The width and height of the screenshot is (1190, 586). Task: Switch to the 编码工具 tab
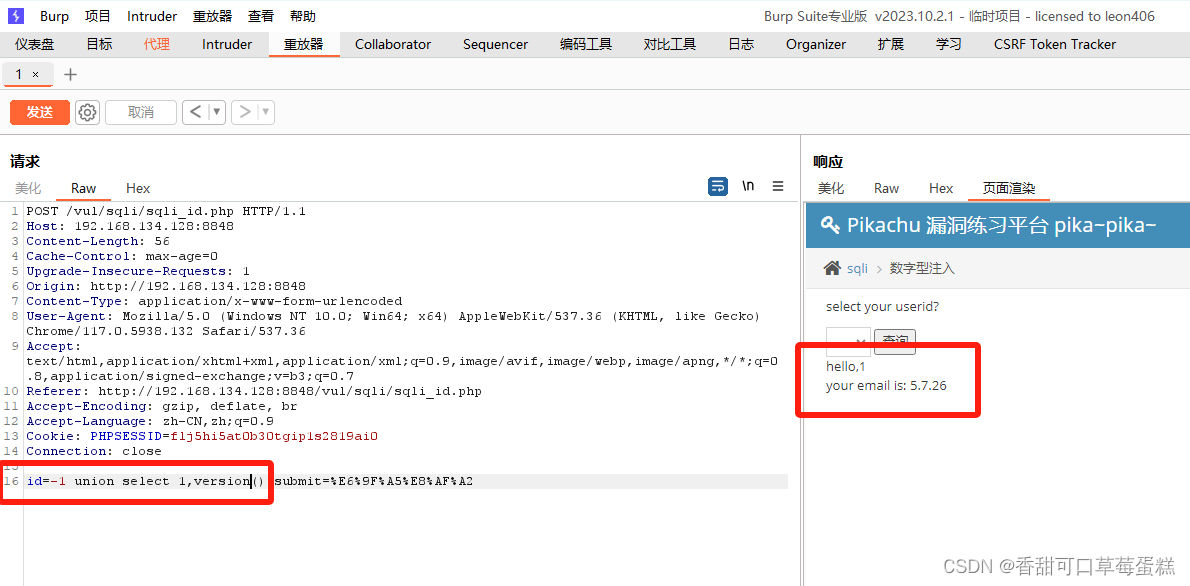pos(586,45)
